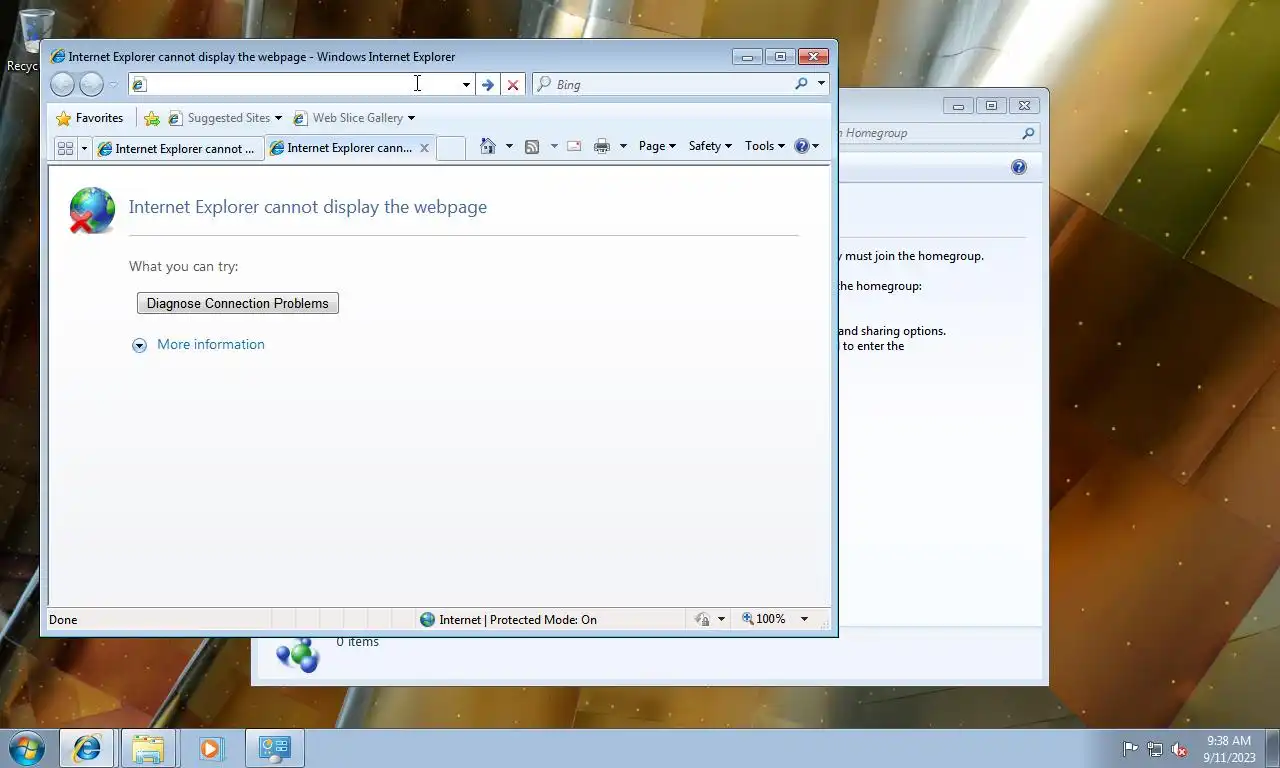This screenshot has height=768, width=1280.
Task: Open the Windows Start menu
Action: point(26,748)
